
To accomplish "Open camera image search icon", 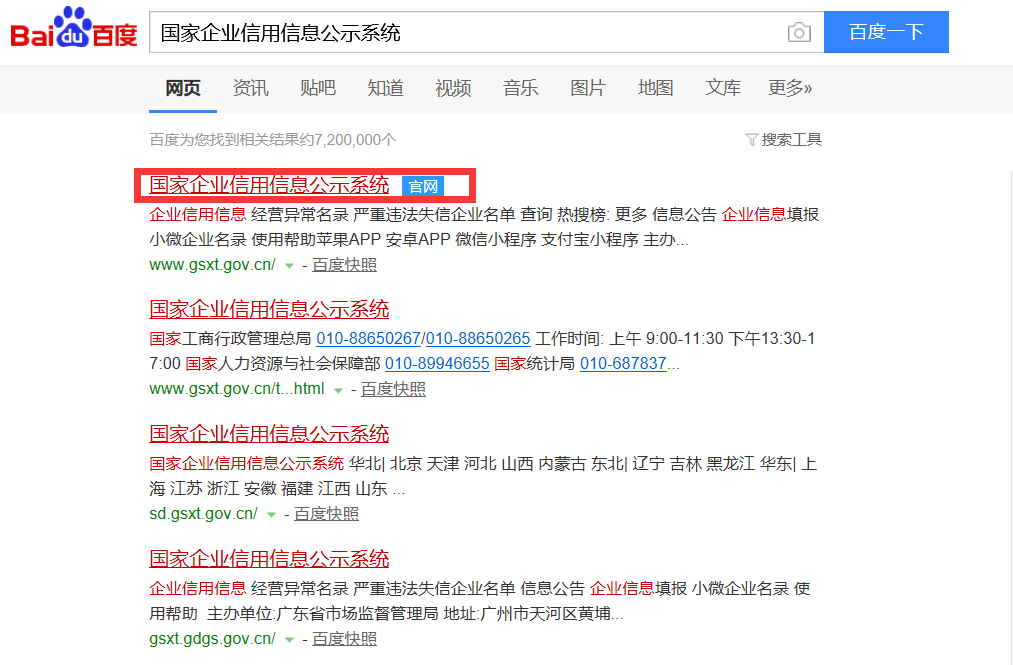I will [x=799, y=32].
